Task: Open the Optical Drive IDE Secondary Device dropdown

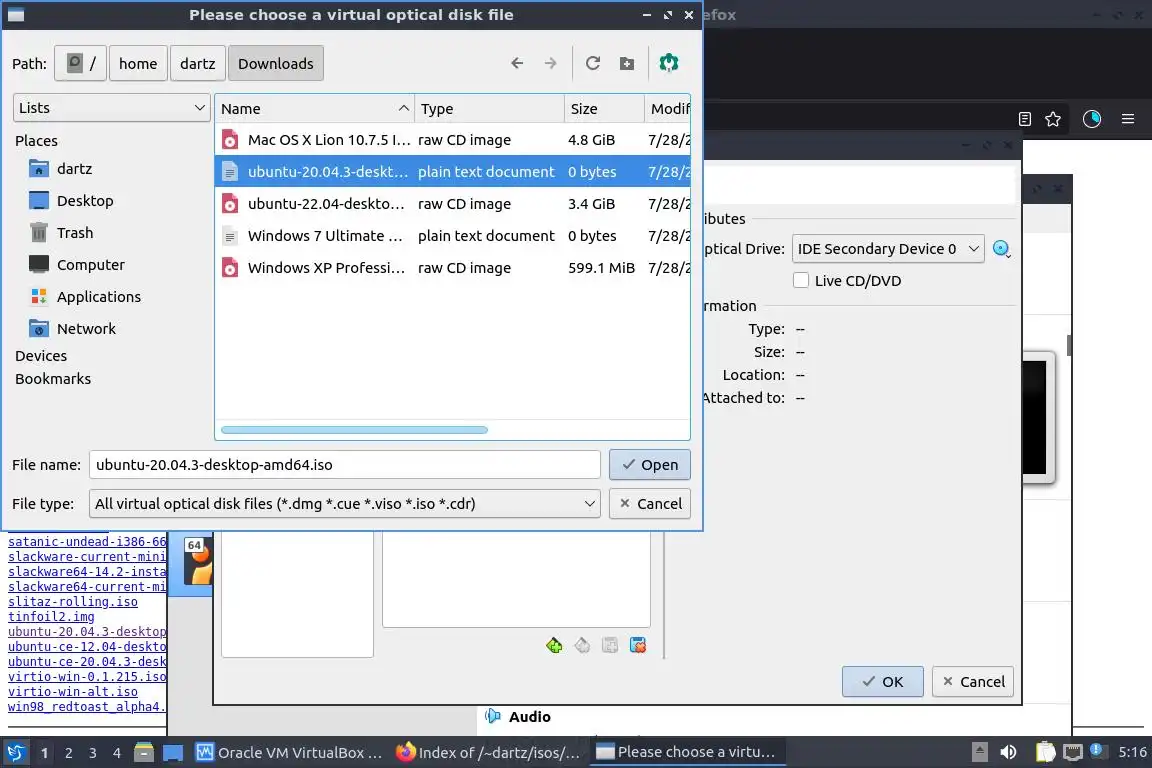Action: [888, 248]
